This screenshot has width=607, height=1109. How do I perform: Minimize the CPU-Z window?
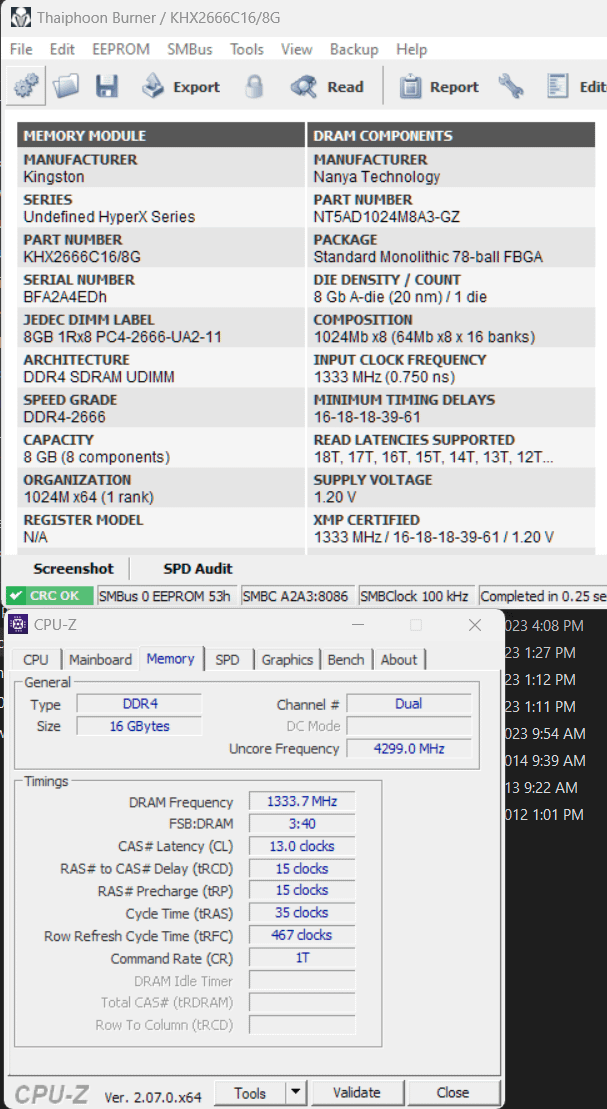(359, 625)
